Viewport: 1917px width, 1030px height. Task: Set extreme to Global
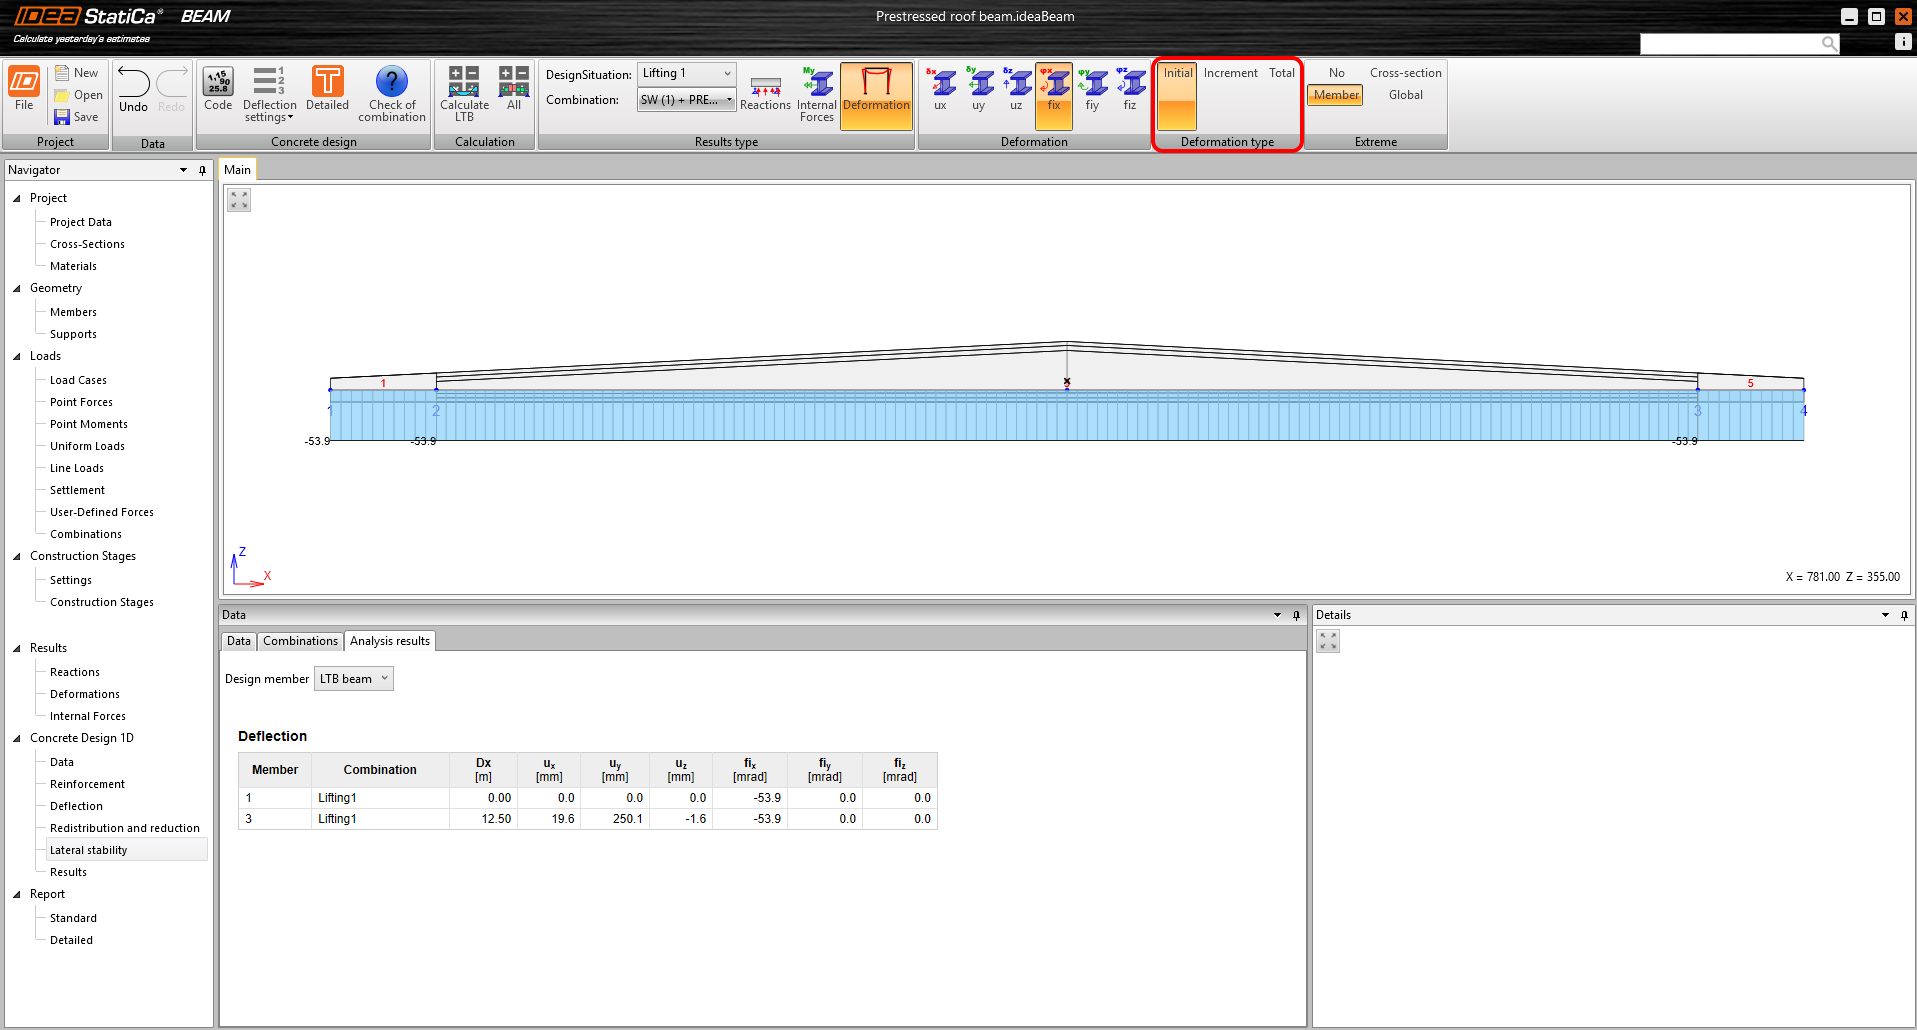pyautogui.click(x=1405, y=95)
